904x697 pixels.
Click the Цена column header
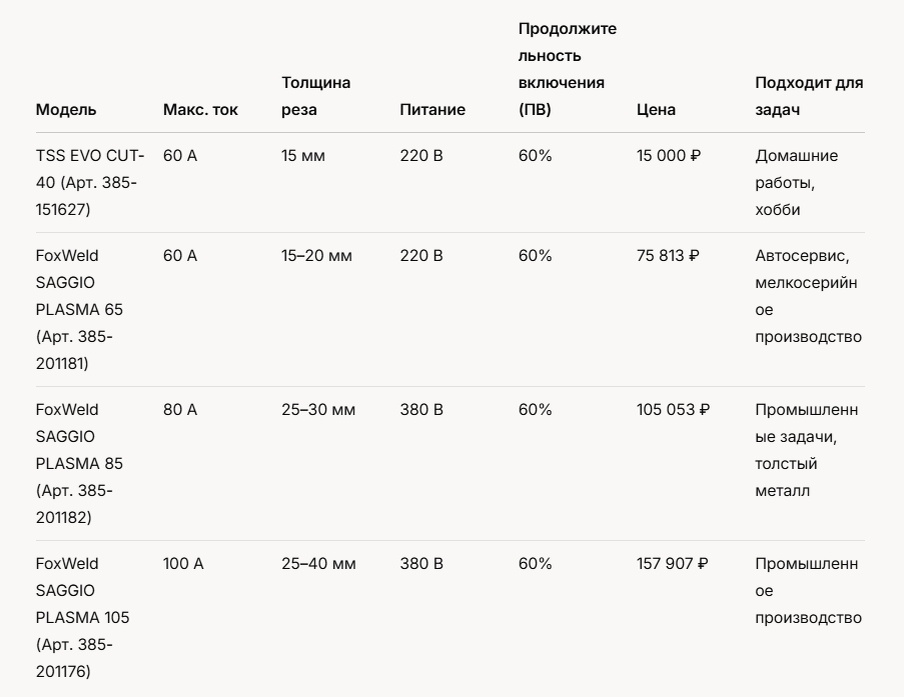656,110
